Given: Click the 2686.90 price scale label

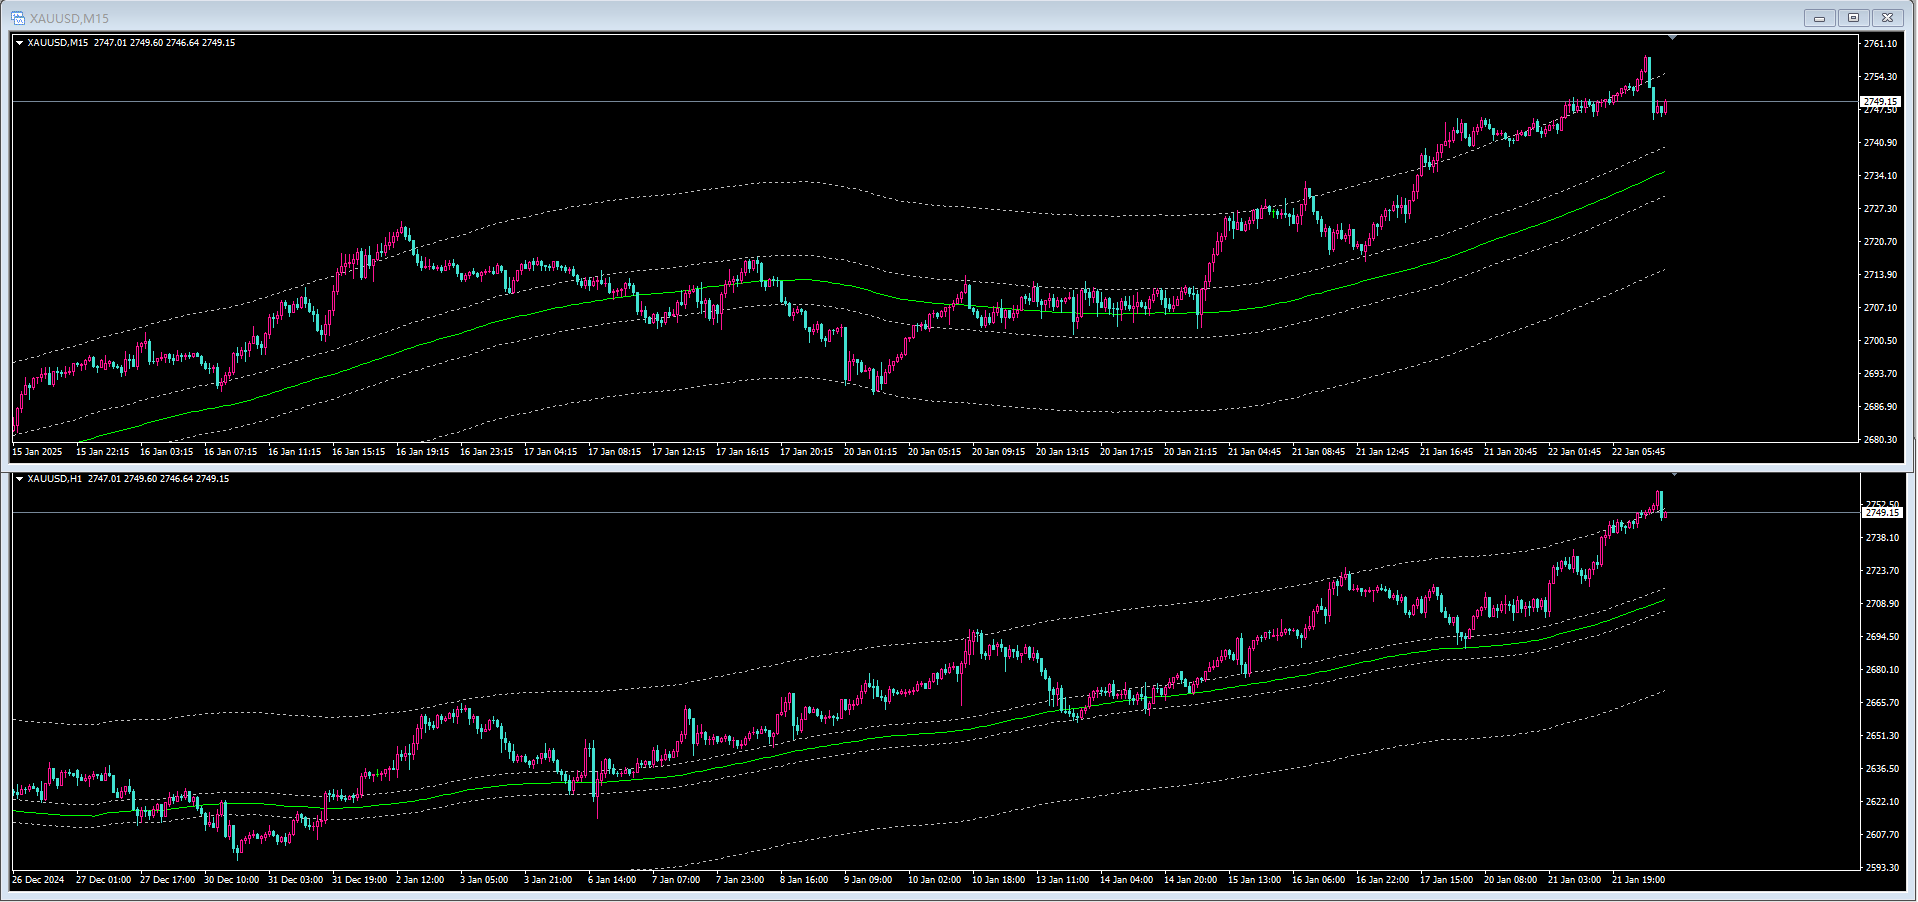Looking at the screenshot, I should (1880, 407).
